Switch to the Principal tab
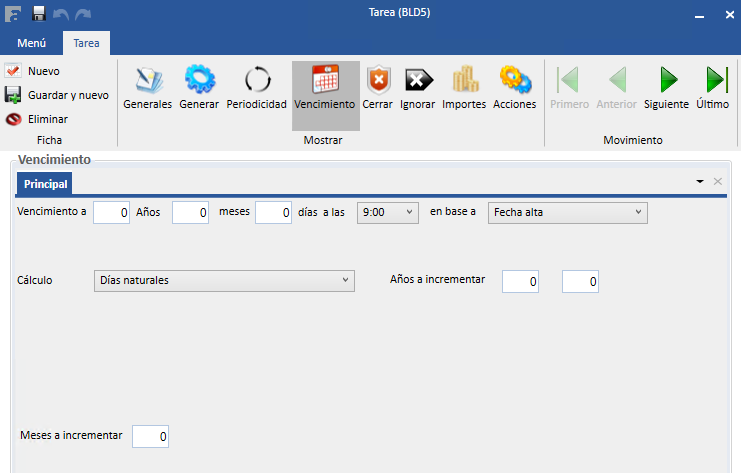The image size is (741, 473). [x=45, y=184]
